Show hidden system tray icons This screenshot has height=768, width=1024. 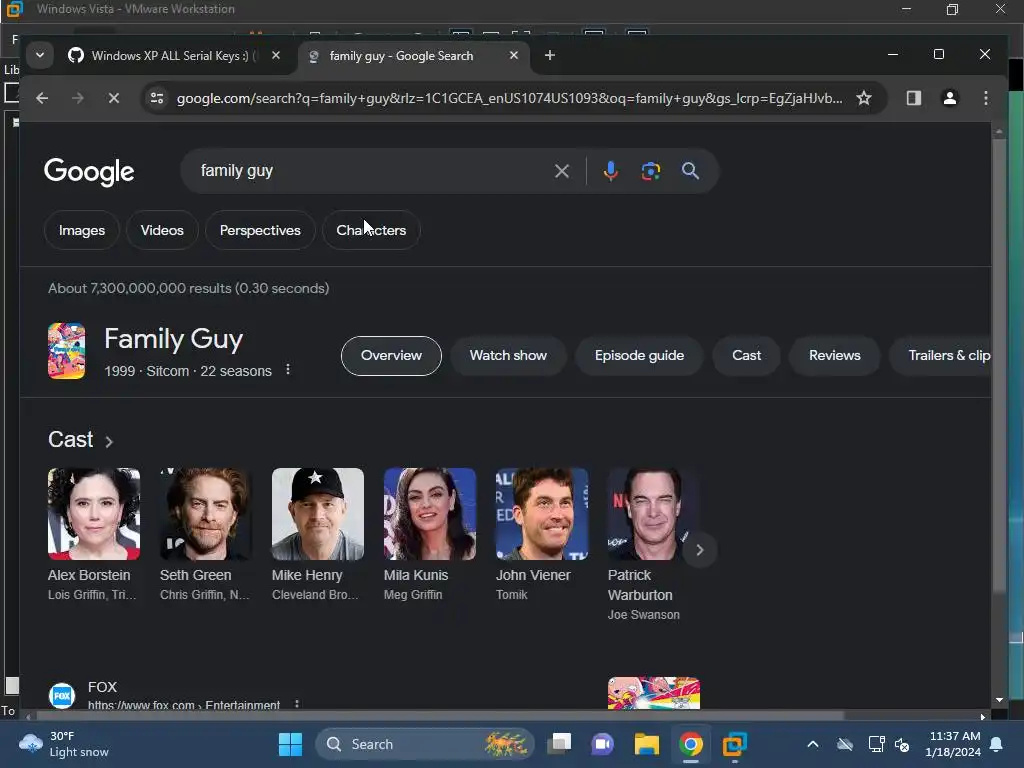click(812, 744)
